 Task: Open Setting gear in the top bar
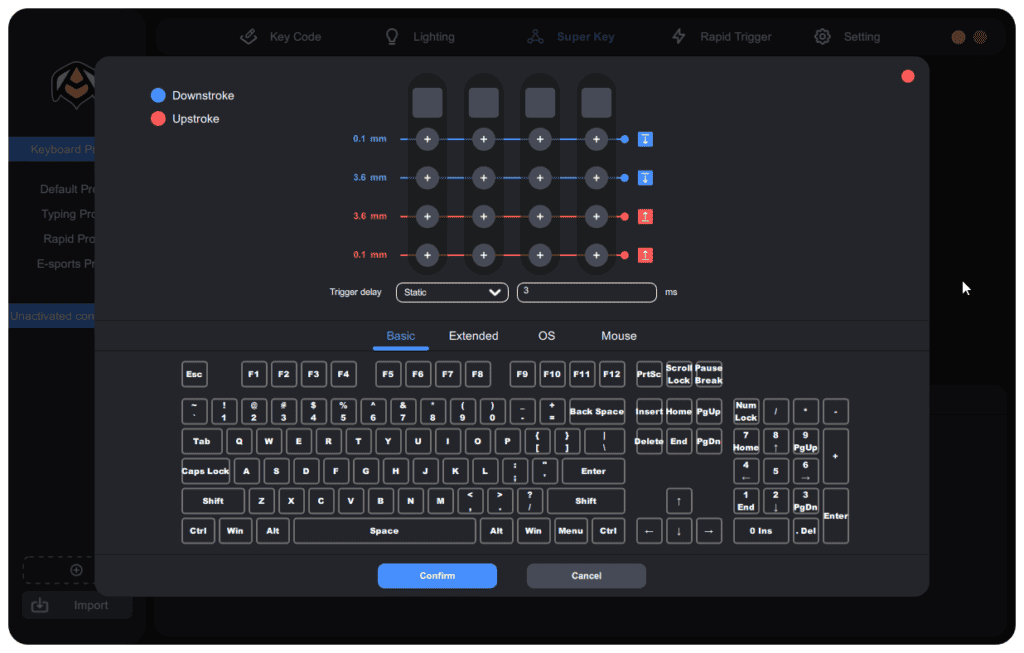click(x=847, y=37)
